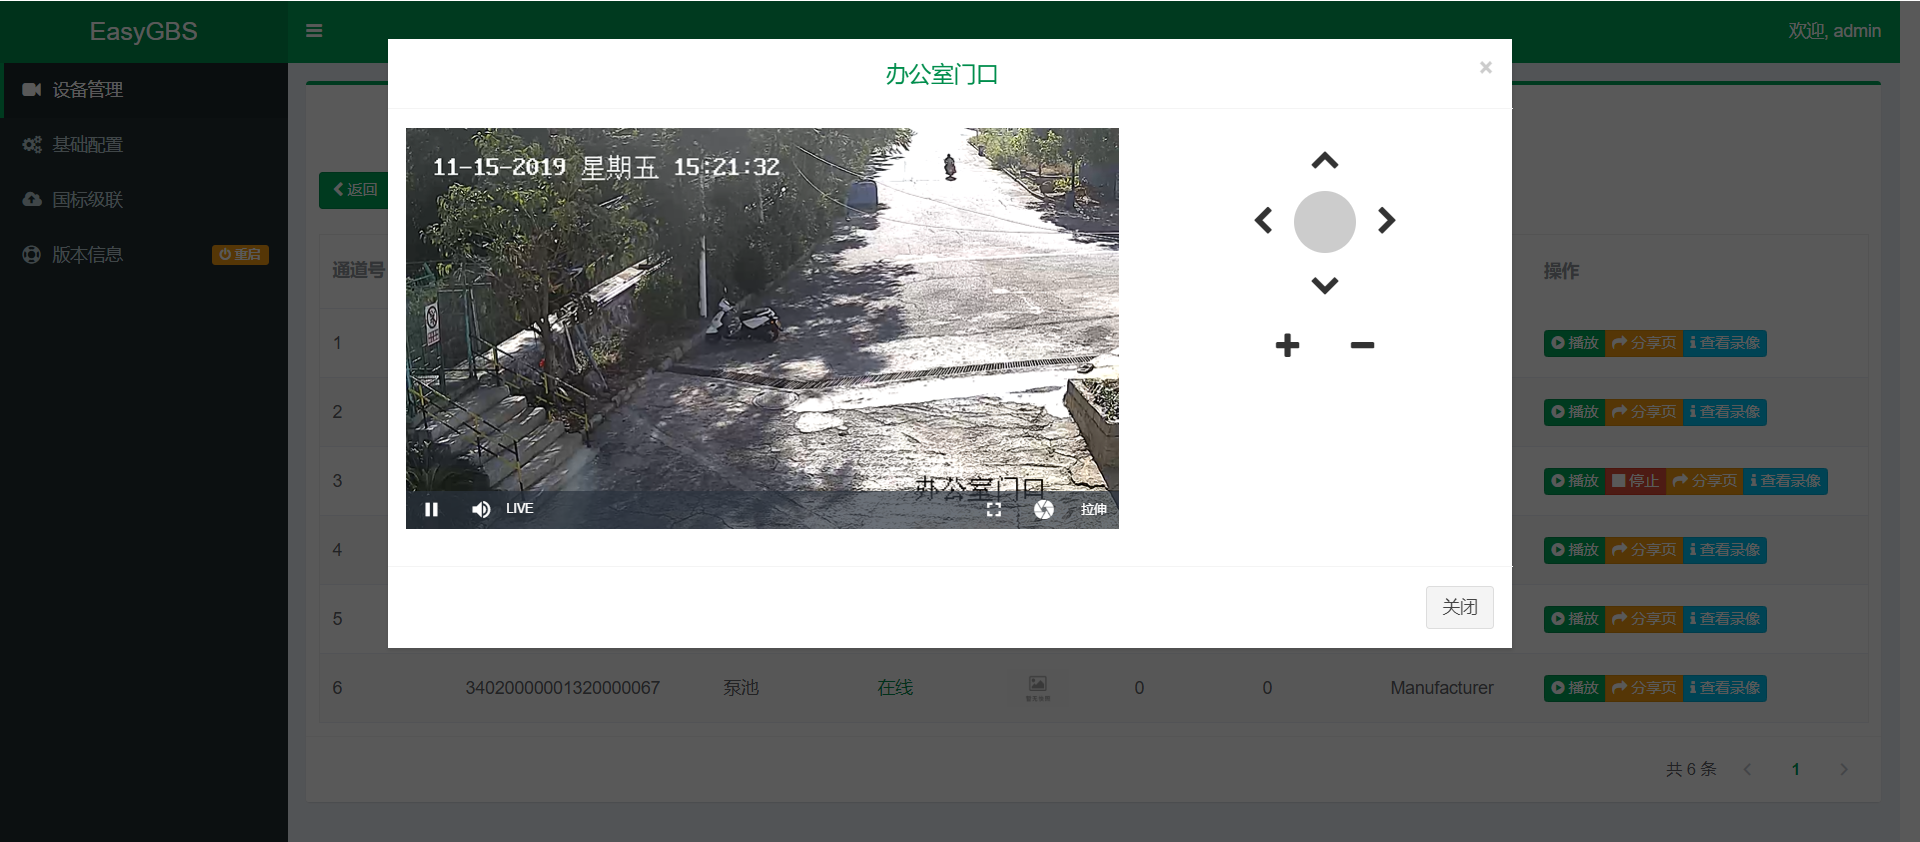
Task: Open the snapshot image icon in row 6
Action: (x=1038, y=687)
